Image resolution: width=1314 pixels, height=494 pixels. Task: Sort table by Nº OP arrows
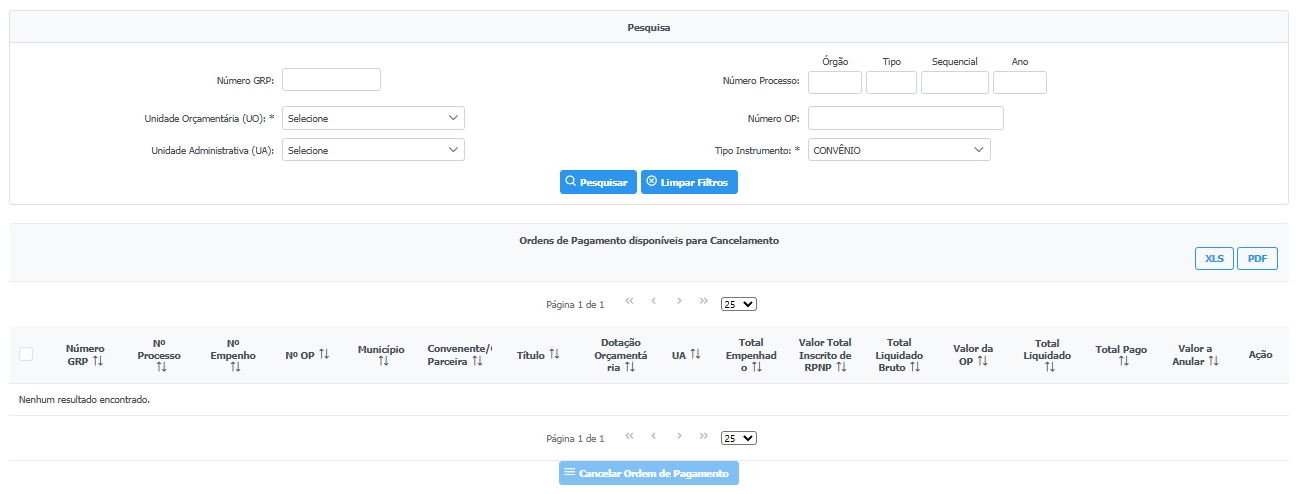323,355
